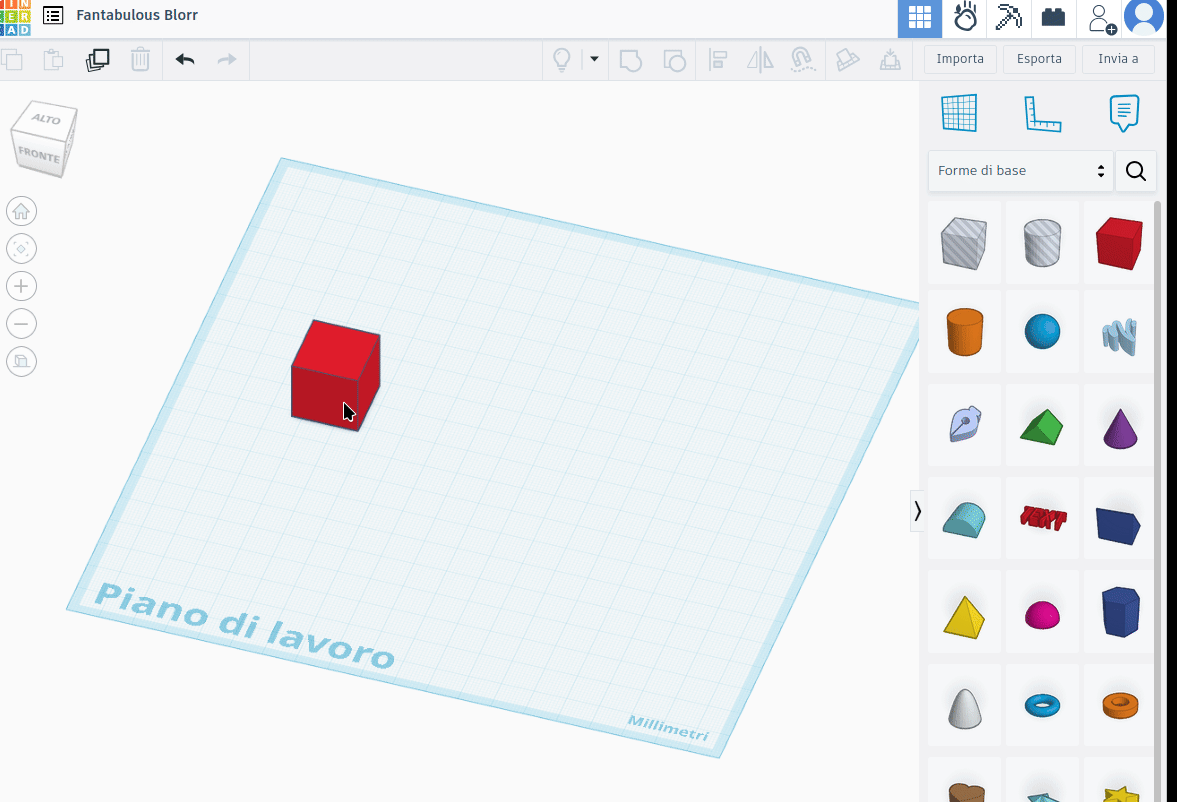This screenshot has width=1177, height=802.
Task: Pick the teal round roof shape
Action: click(x=965, y=519)
